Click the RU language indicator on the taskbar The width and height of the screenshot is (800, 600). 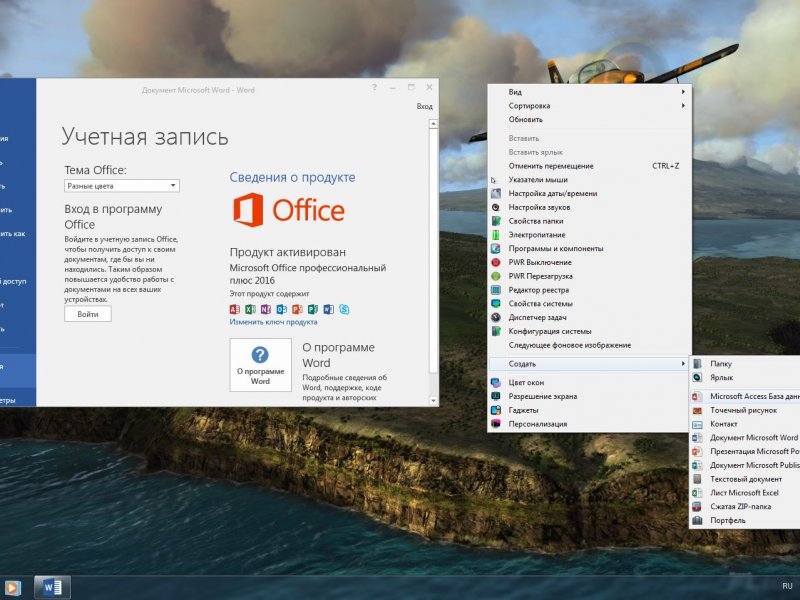tap(787, 586)
